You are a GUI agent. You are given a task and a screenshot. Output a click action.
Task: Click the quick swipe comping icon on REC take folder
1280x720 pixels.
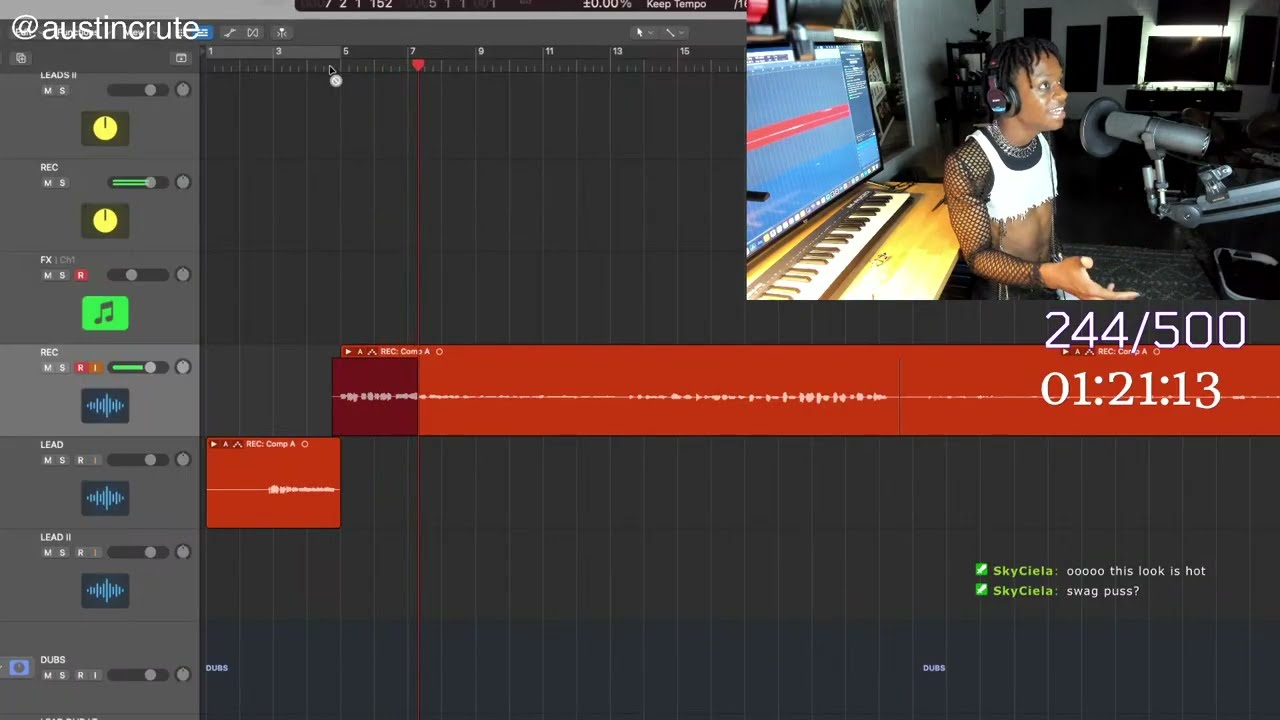pyautogui.click(x=371, y=352)
